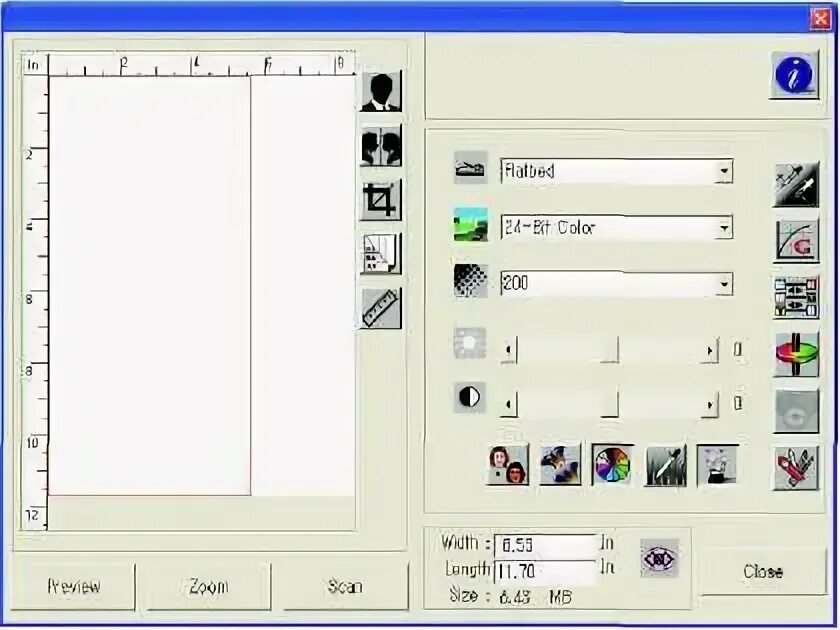
Task: Click the eye lock icon beside Width
Action: click(x=660, y=558)
